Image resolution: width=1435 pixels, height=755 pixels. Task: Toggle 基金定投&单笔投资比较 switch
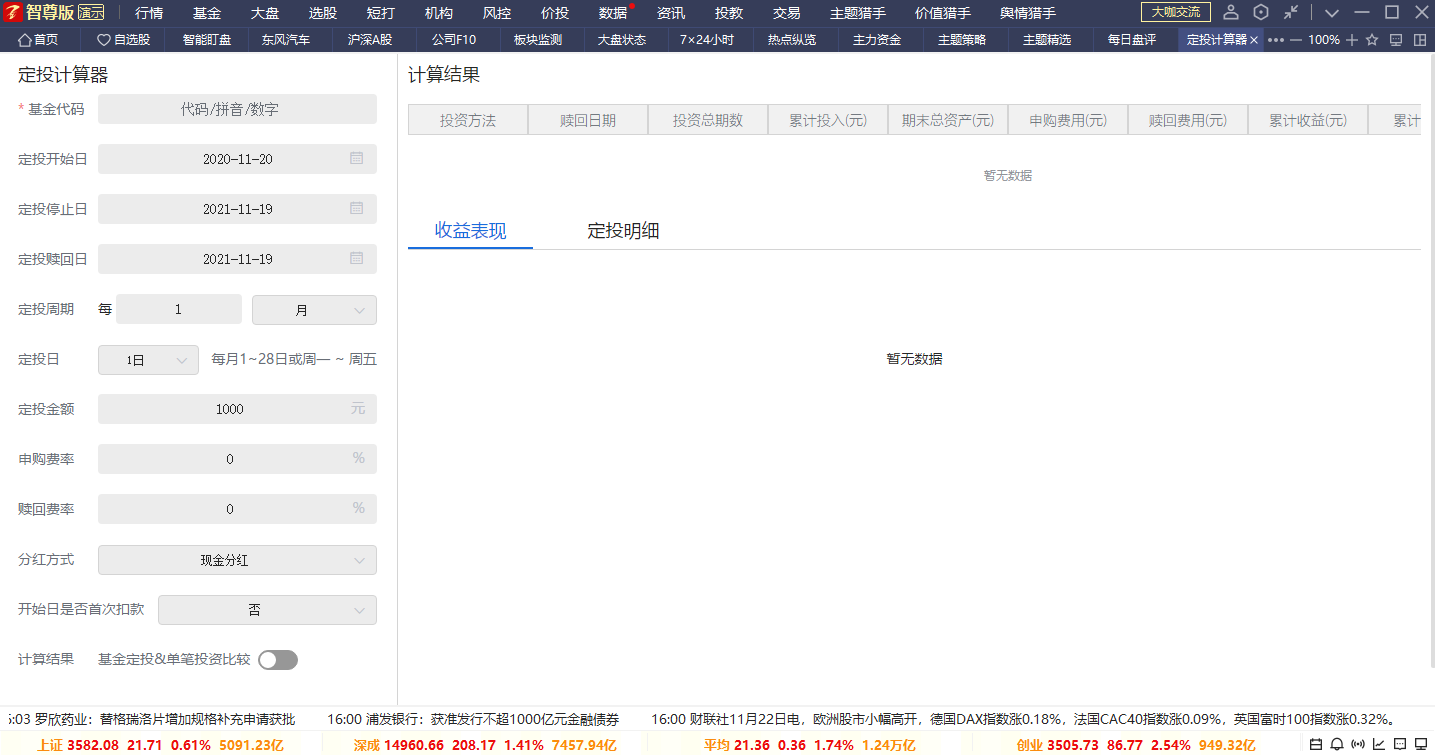click(x=277, y=660)
